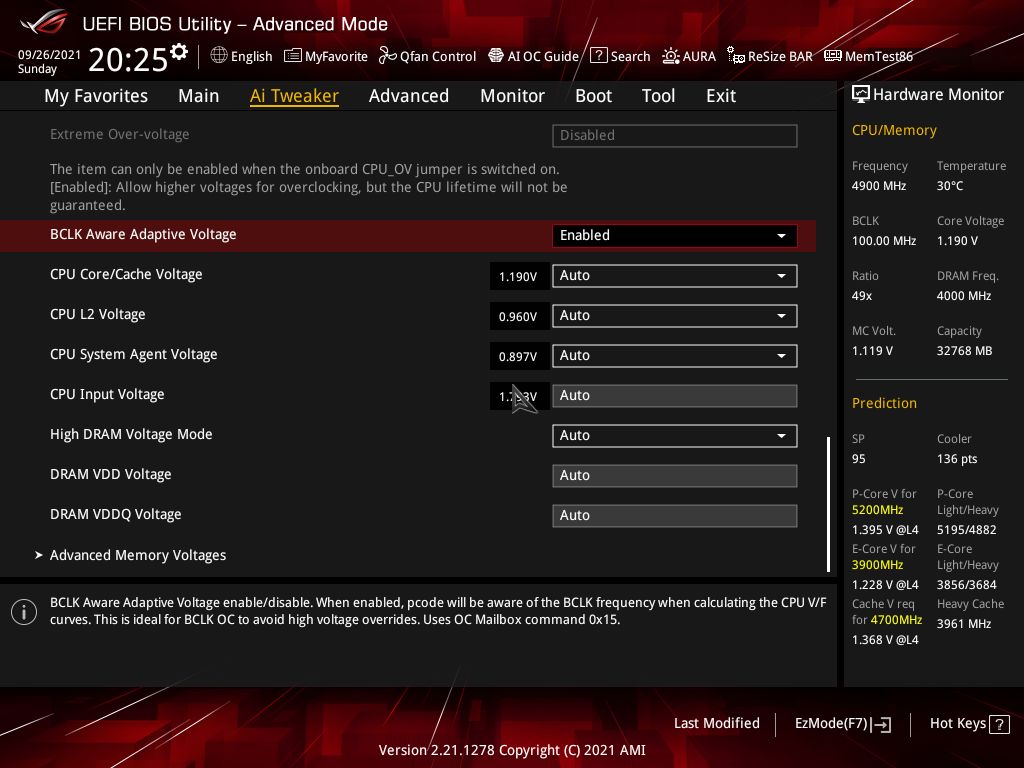The height and width of the screenshot is (768, 1024).
Task: Select the CPU L2 Voltage label
Action: 97,314
